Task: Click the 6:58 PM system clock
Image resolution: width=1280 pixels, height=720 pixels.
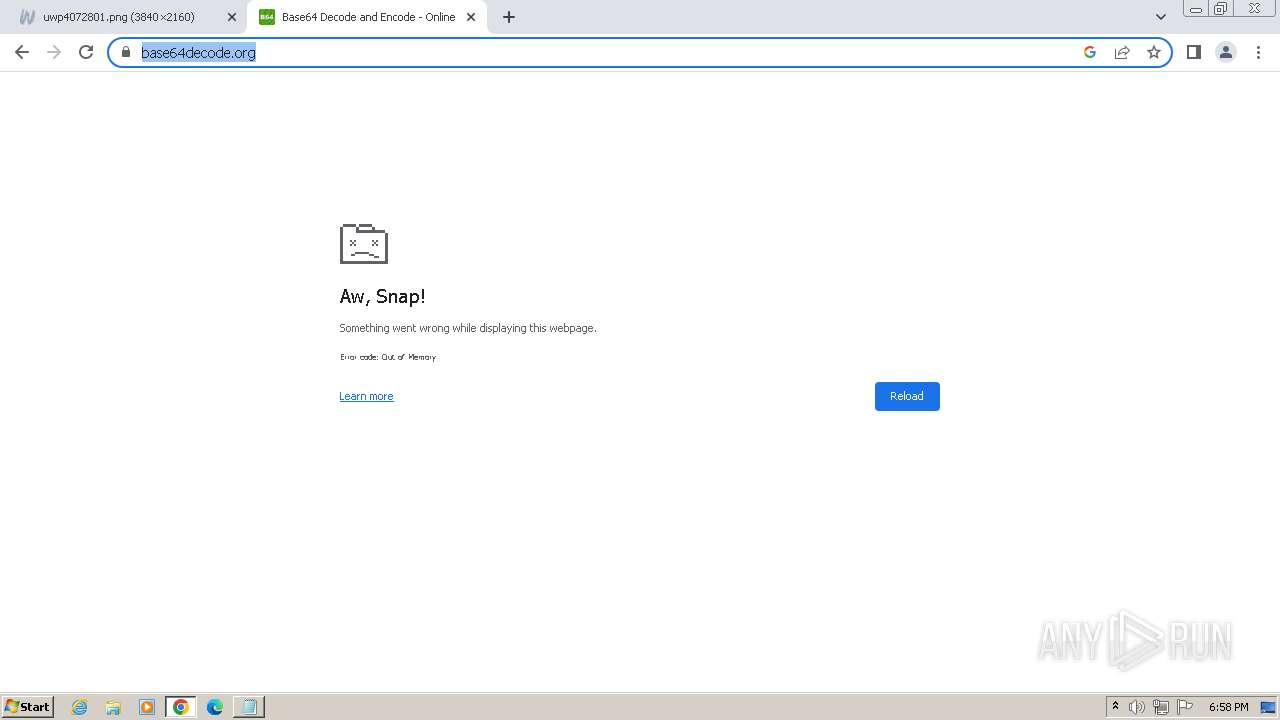Action: pyautogui.click(x=1228, y=707)
